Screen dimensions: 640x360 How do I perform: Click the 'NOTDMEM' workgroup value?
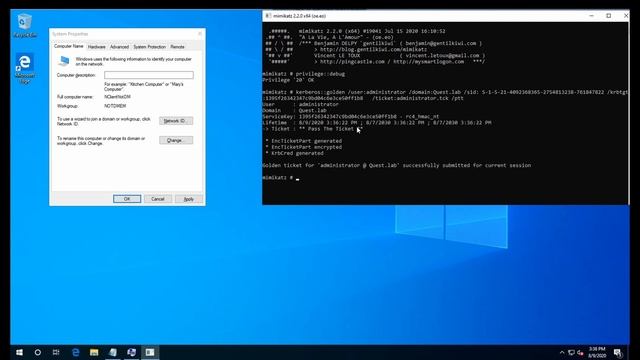(x=115, y=106)
